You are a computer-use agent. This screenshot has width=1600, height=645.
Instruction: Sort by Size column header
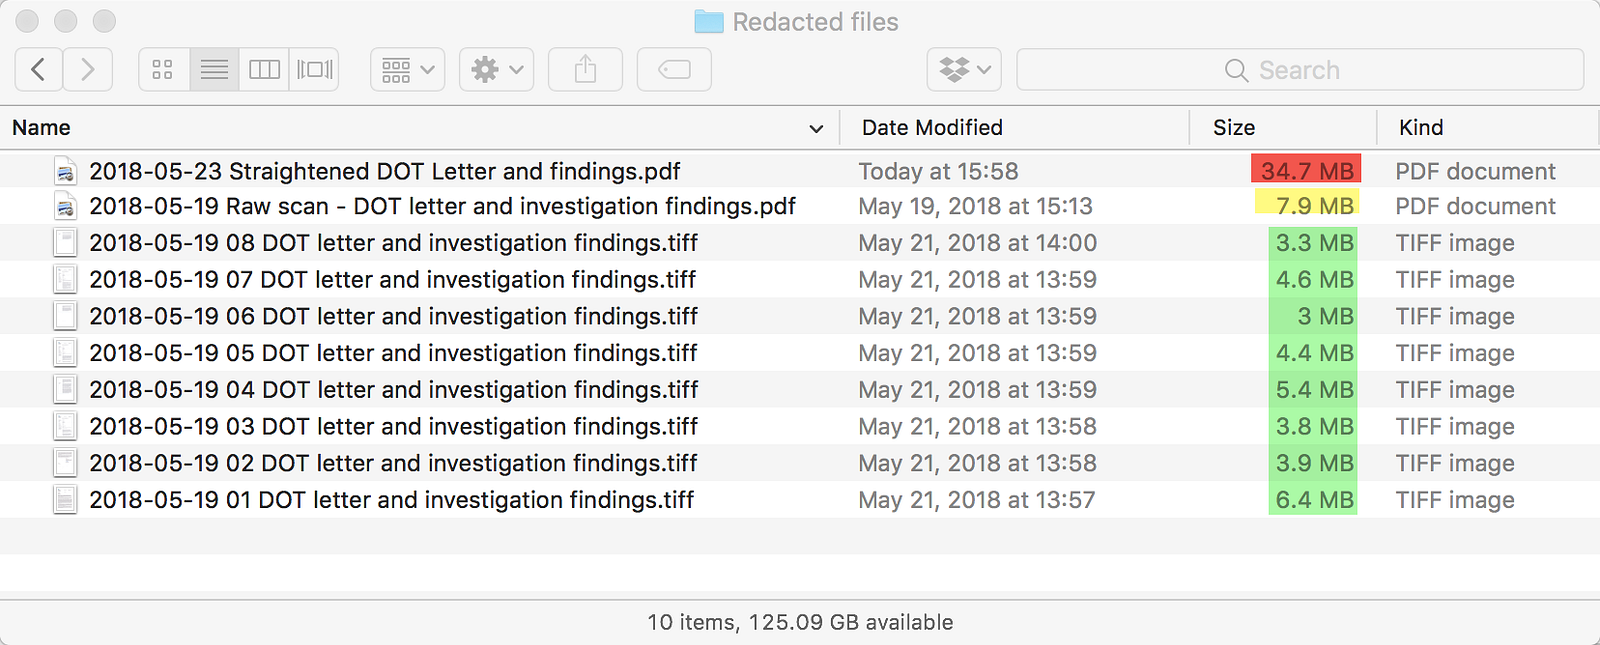tap(1234, 128)
